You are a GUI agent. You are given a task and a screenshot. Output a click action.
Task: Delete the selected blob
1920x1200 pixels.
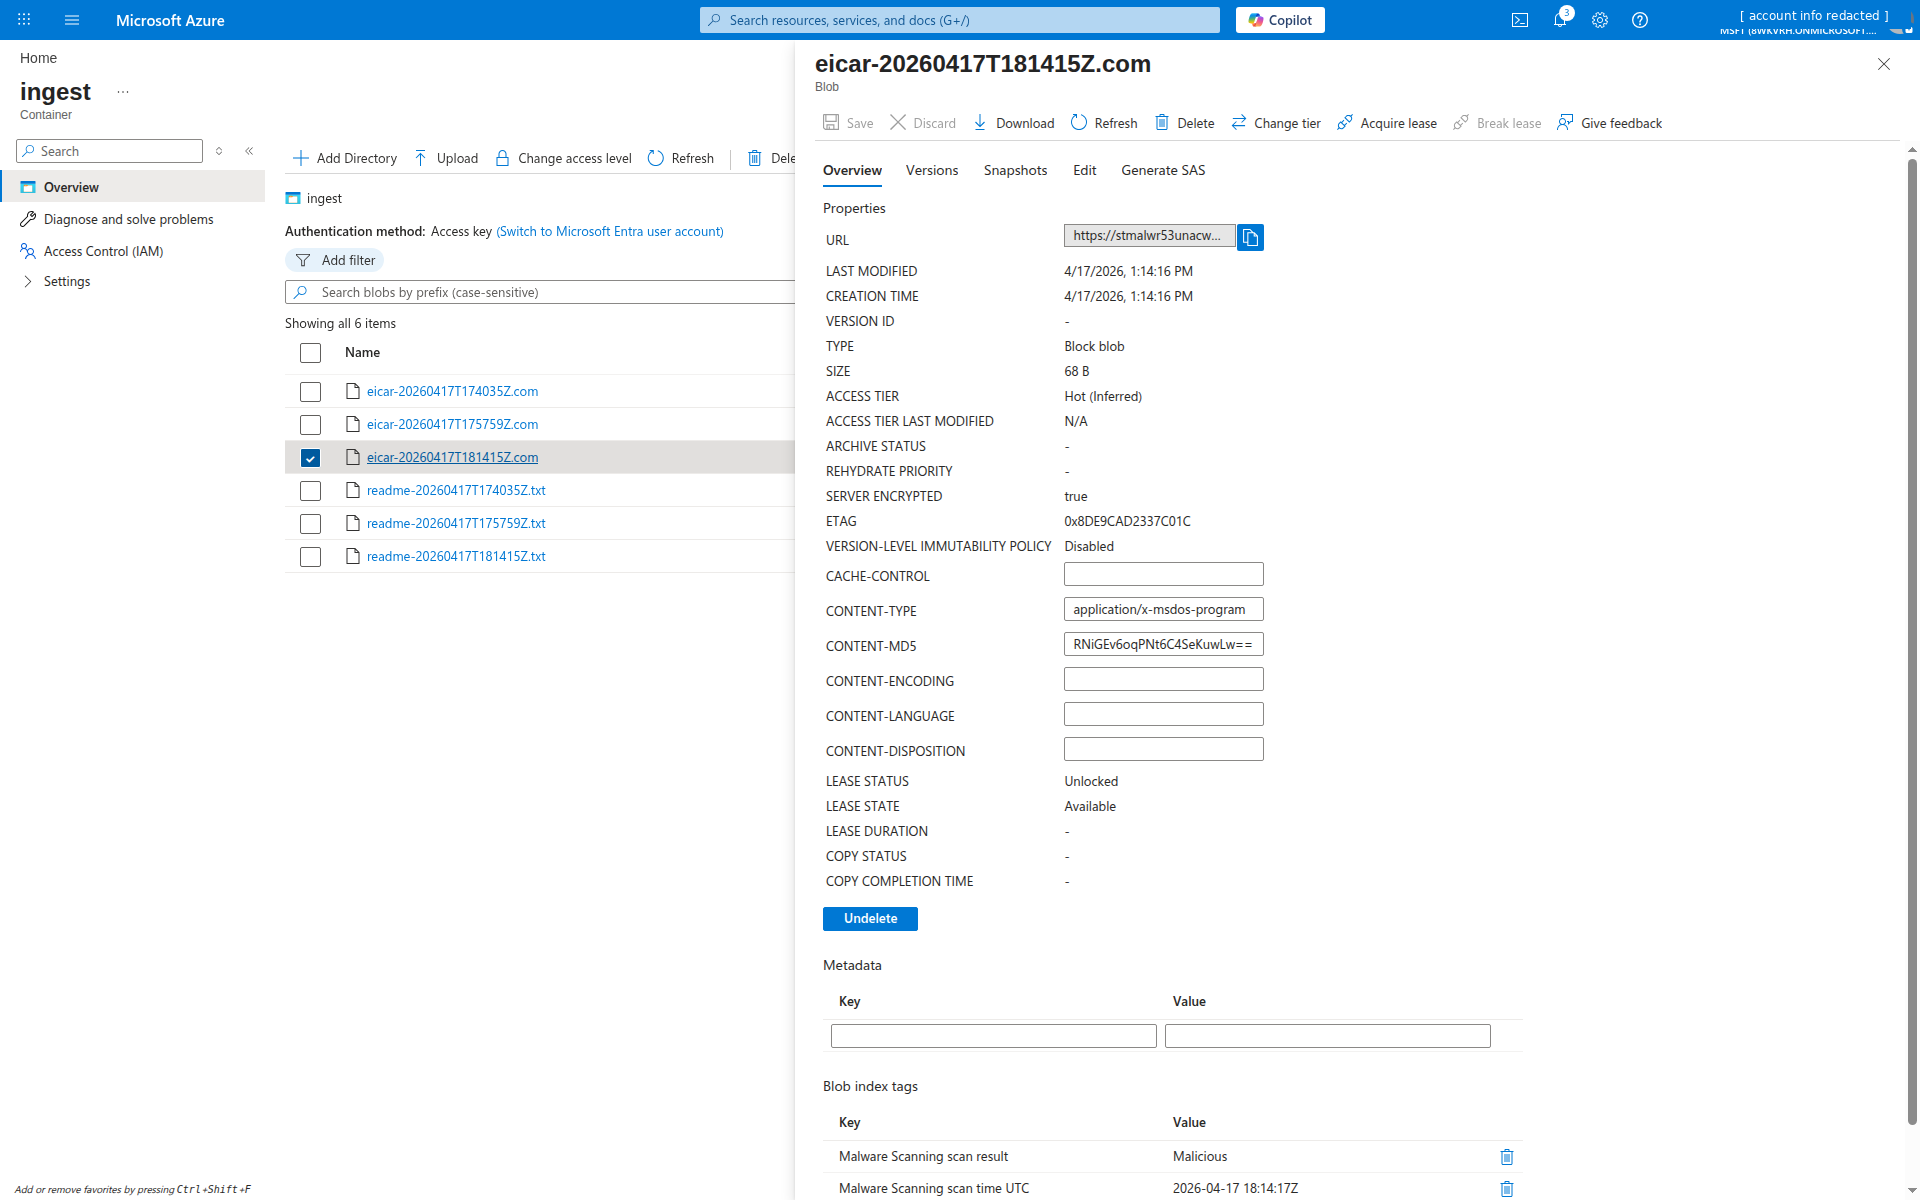click(x=1184, y=122)
